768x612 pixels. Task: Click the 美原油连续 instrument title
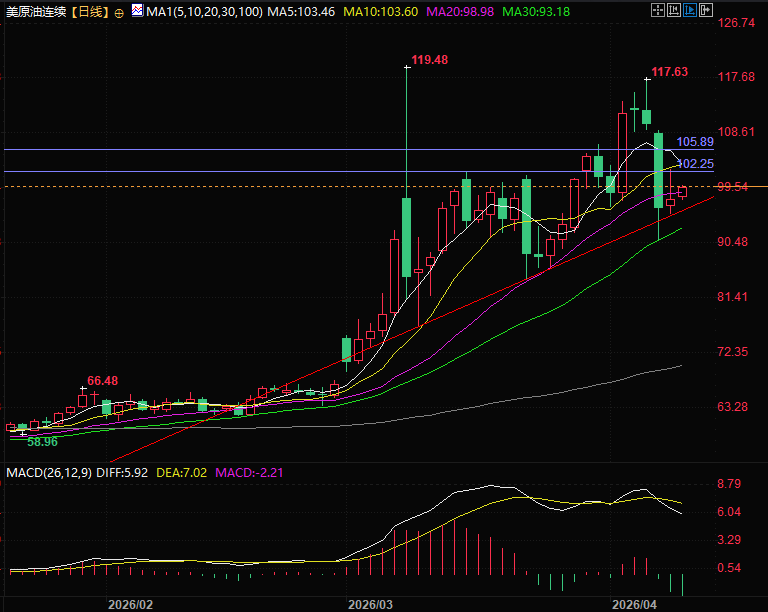(36, 13)
